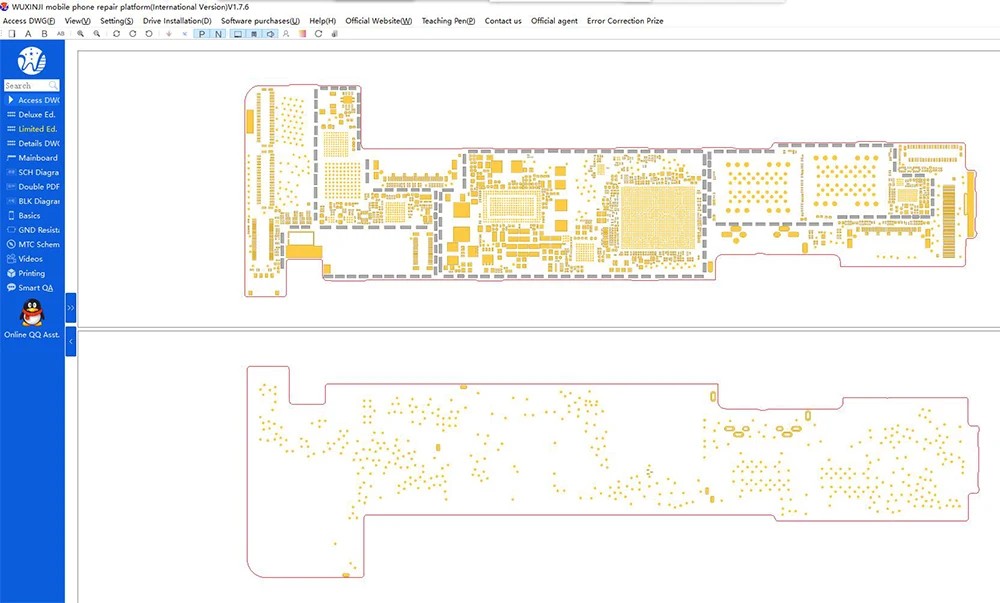Open the Access DWG menu

[29, 21]
